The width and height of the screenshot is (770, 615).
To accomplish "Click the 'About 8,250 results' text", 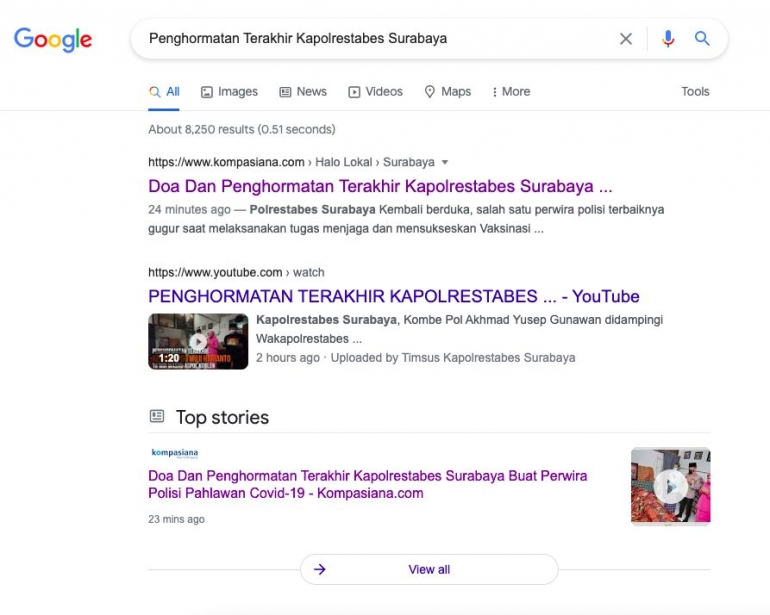I will pos(242,129).
